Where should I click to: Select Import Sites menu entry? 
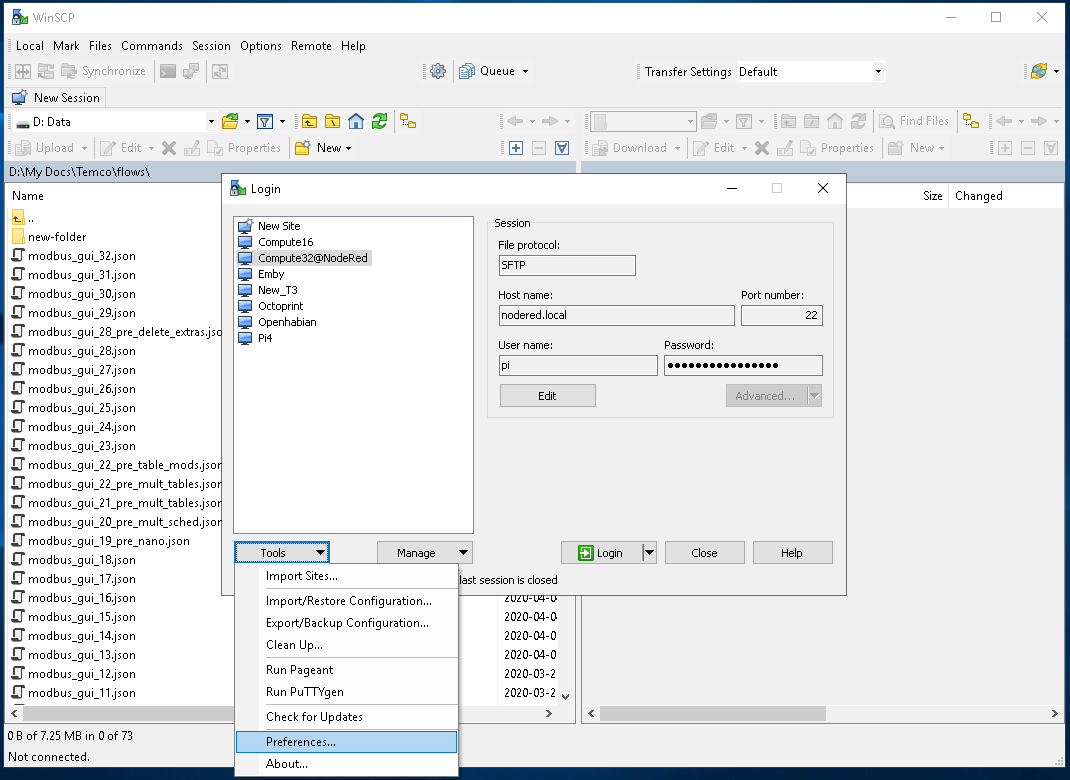tap(346, 576)
